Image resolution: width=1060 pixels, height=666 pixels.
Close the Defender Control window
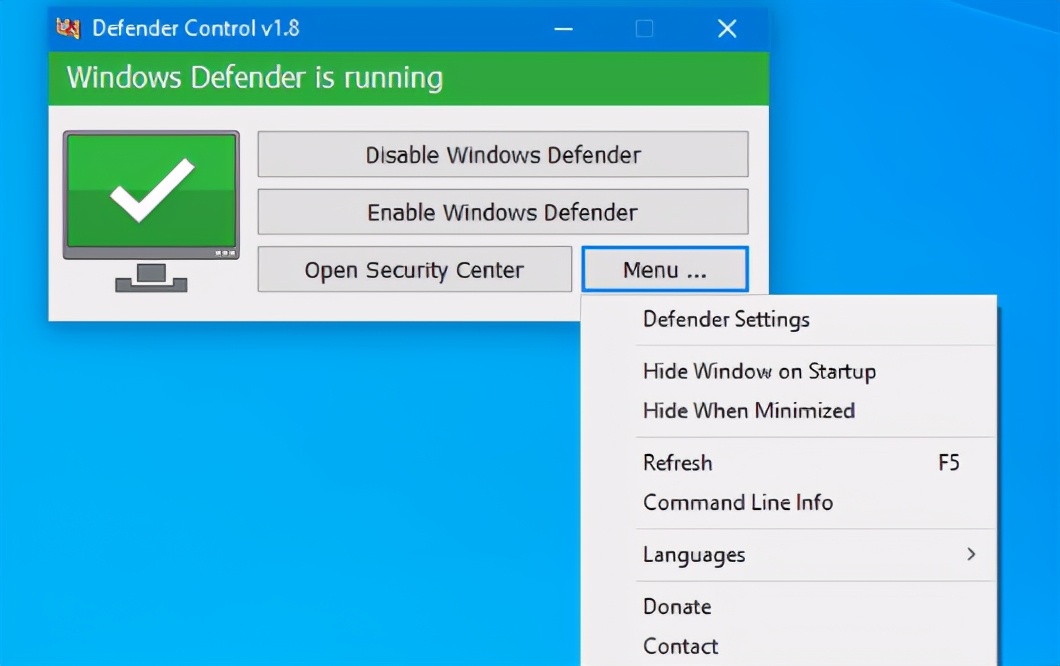tap(727, 28)
